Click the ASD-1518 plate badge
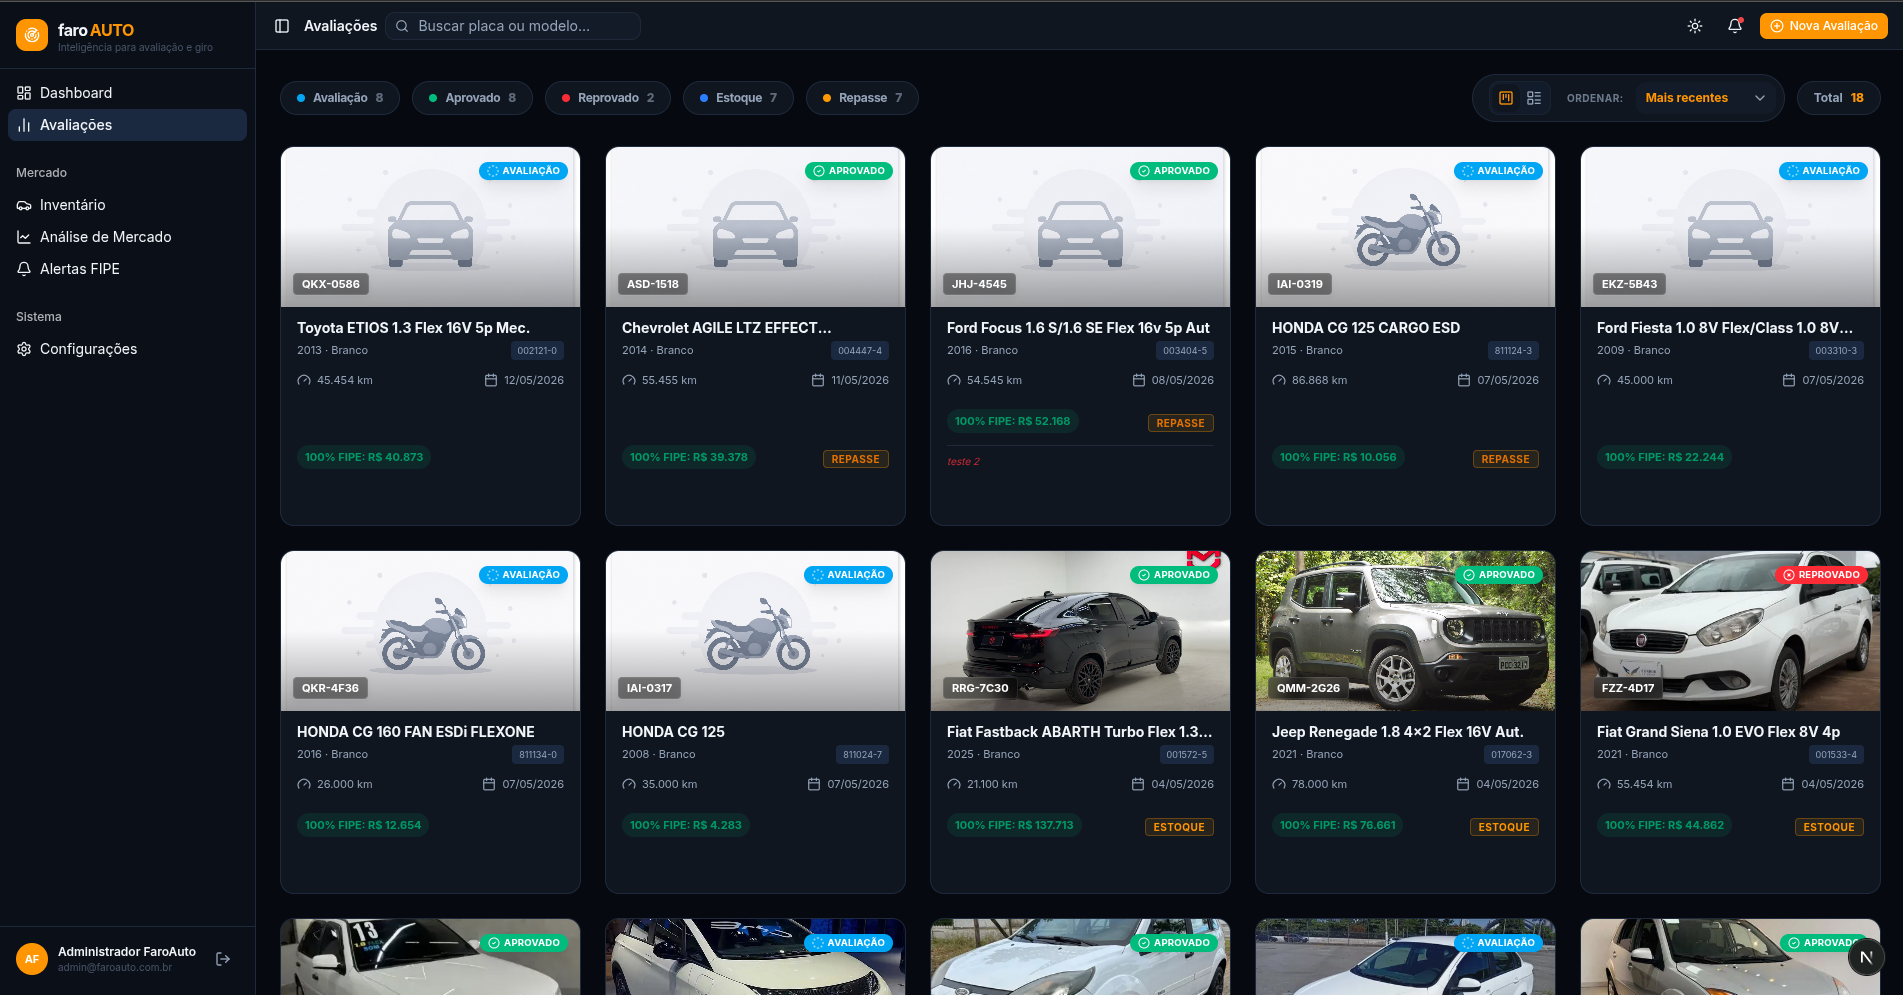The height and width of the screenshot is (995, 1903). point(653,284)
